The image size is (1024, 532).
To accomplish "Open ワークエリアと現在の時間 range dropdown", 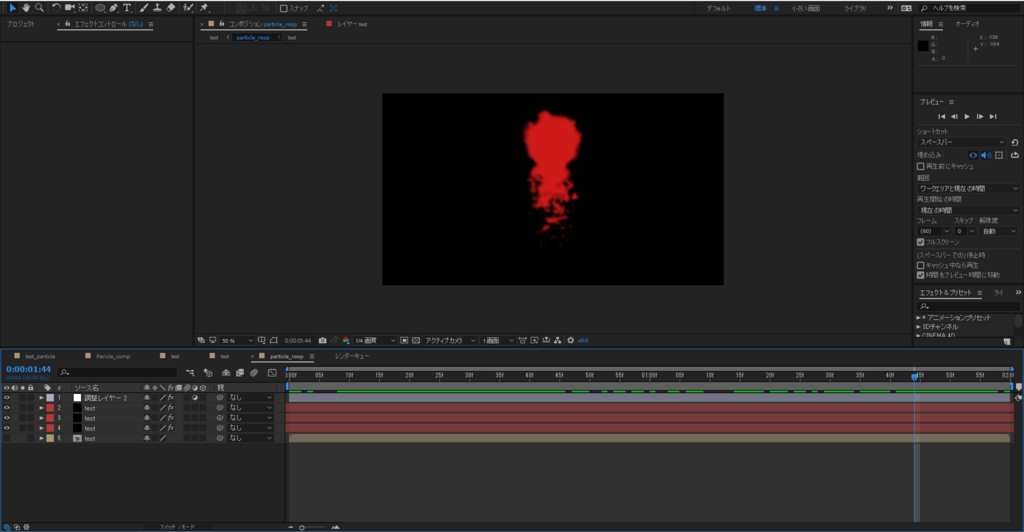I will 968,189.
